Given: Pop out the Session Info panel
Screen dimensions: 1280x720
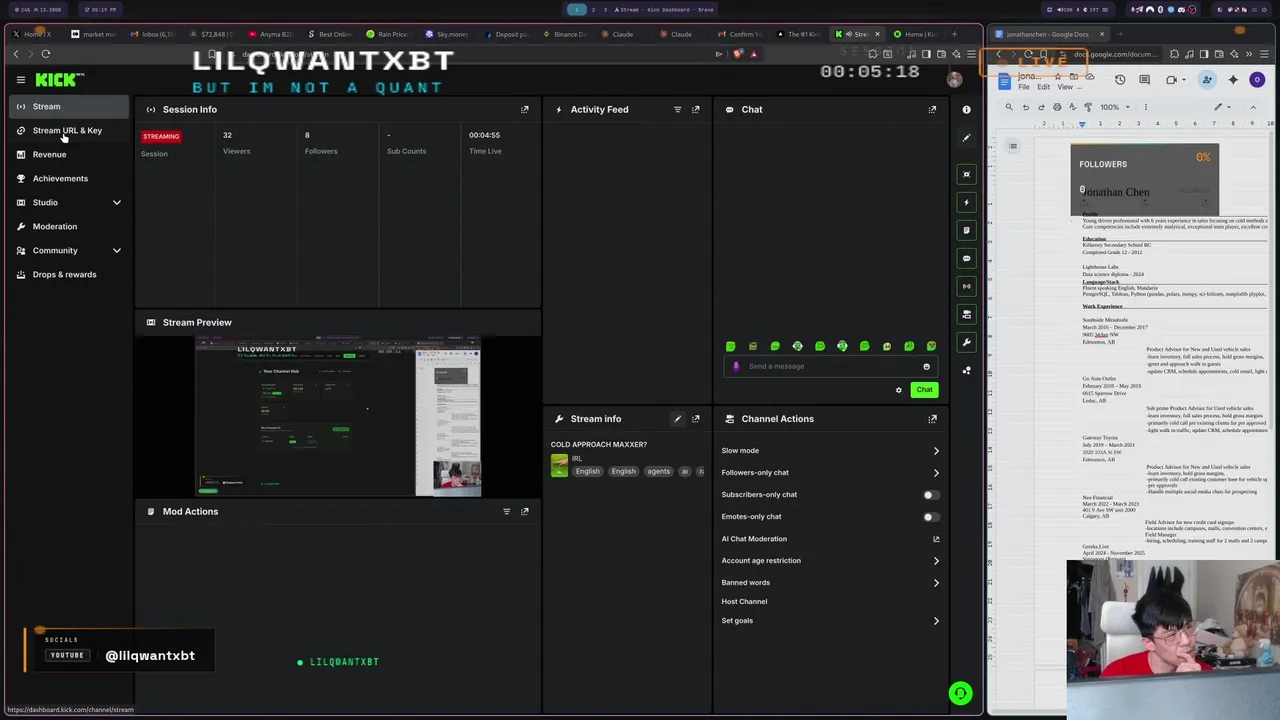Looking at the screenshot, I should click(524, 109).
